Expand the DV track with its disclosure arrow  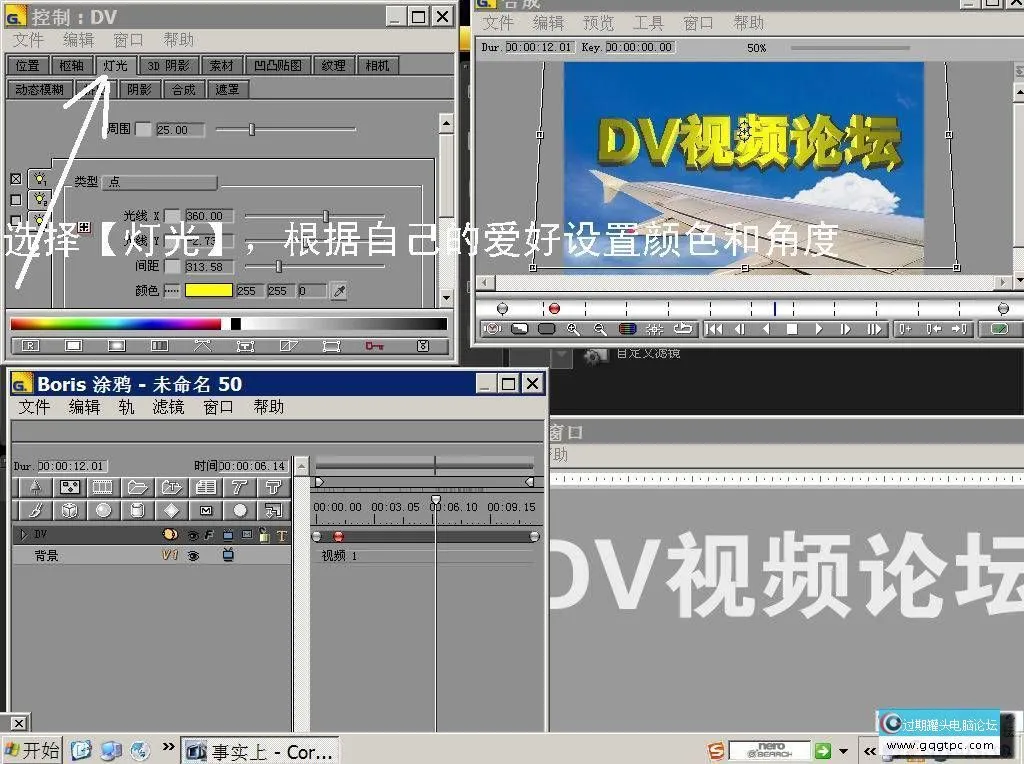tap(24, 534)
